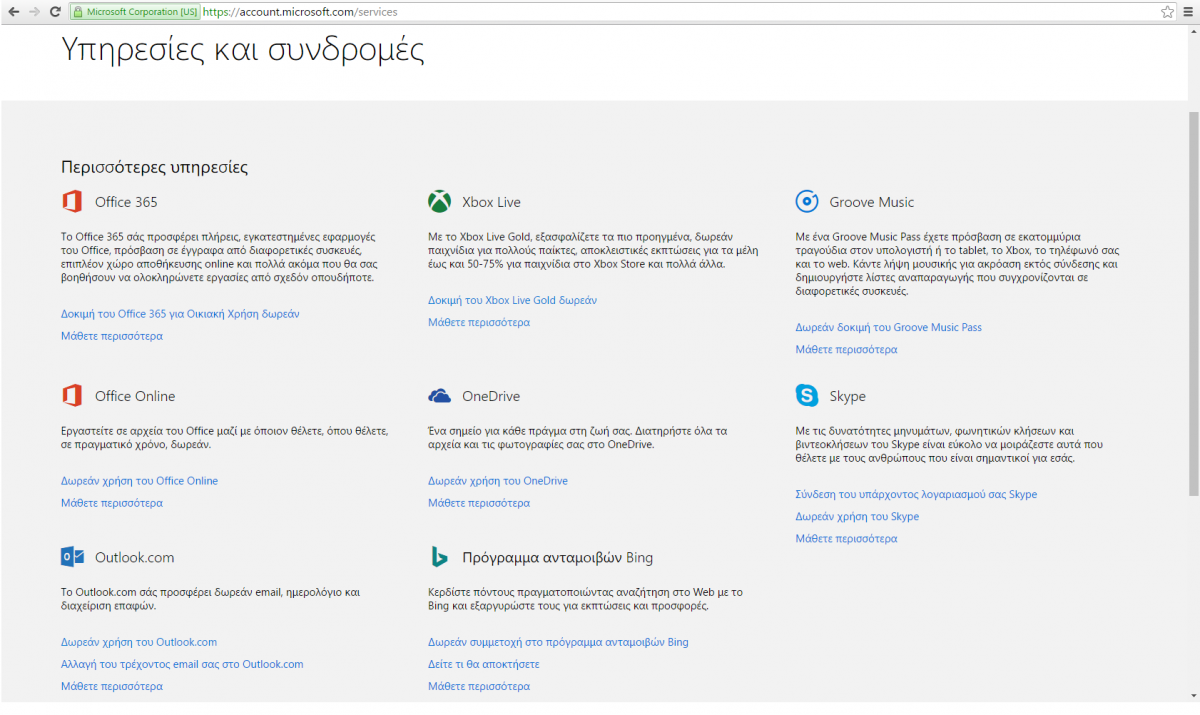Image resolution: width=1200 pixels, height=715 pixels.
Task: Open 'Αλλαγή του τρέχοντος email σας στο Outlook.com' link
Action: [x=182, y=664]
